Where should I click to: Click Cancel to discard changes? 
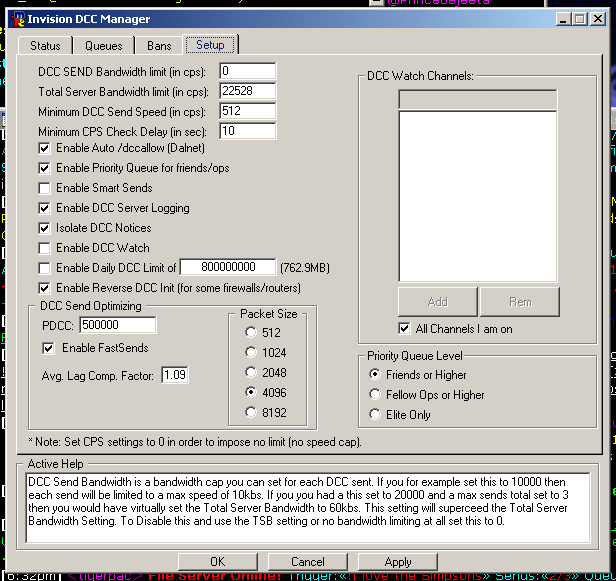pyautogui.click(x=308, y=562)
